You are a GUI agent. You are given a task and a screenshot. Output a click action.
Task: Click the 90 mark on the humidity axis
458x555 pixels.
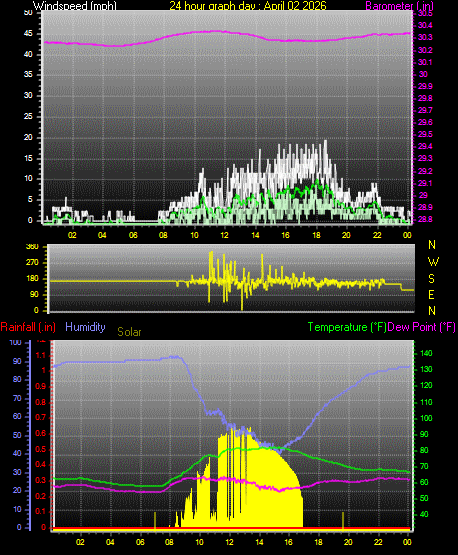pyautogui.click(x=17, y=361)
